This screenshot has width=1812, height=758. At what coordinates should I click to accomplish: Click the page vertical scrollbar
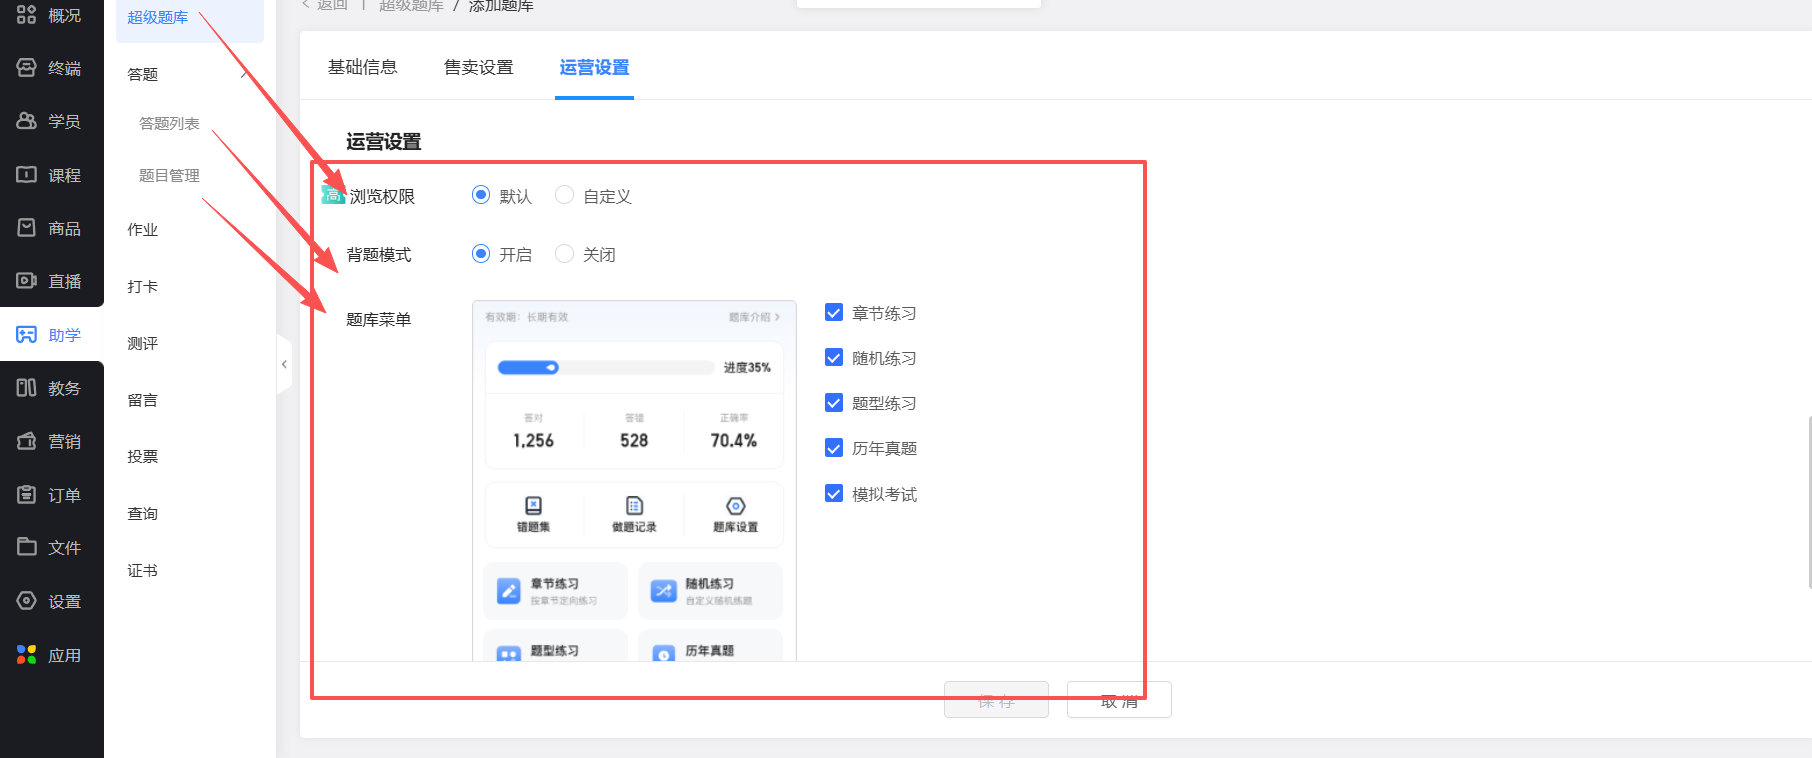[1809, 503]
